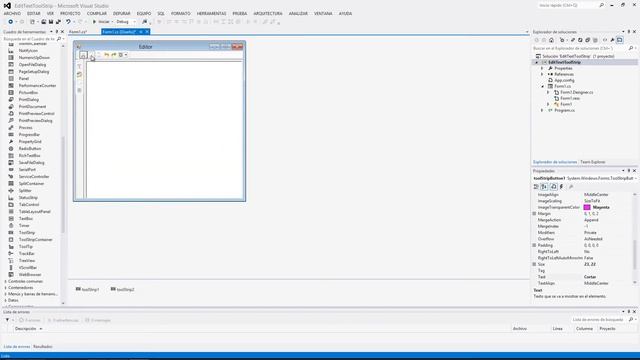Open the PROYECTO menu
This screenshot has width=640, height=360.
click(70, 13)
